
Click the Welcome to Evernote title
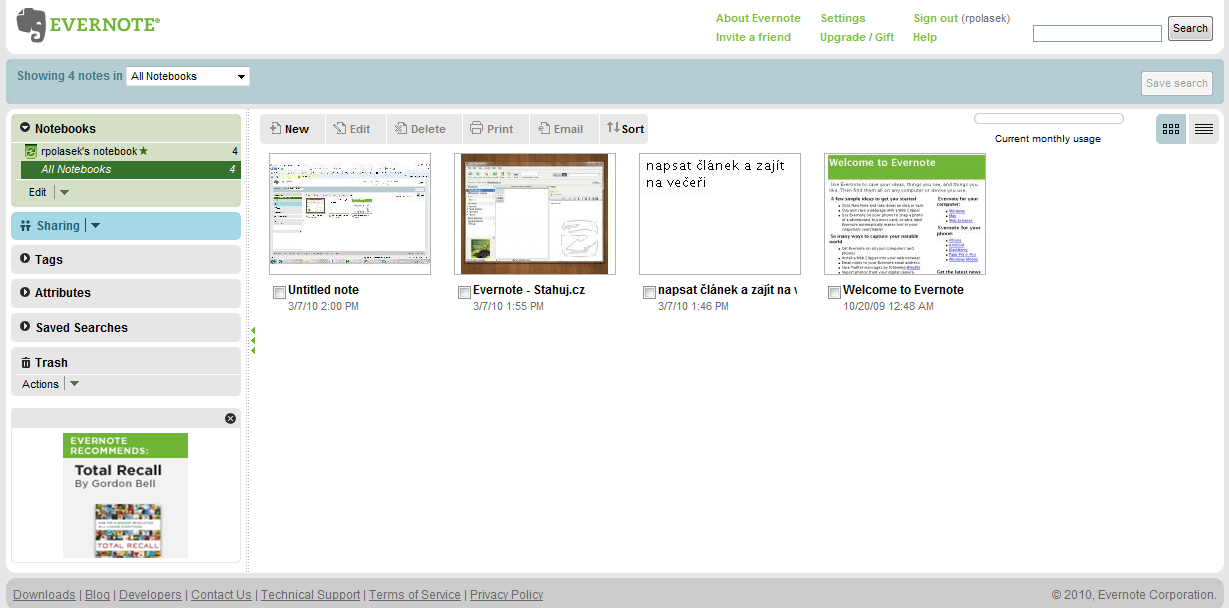[903, 290]
